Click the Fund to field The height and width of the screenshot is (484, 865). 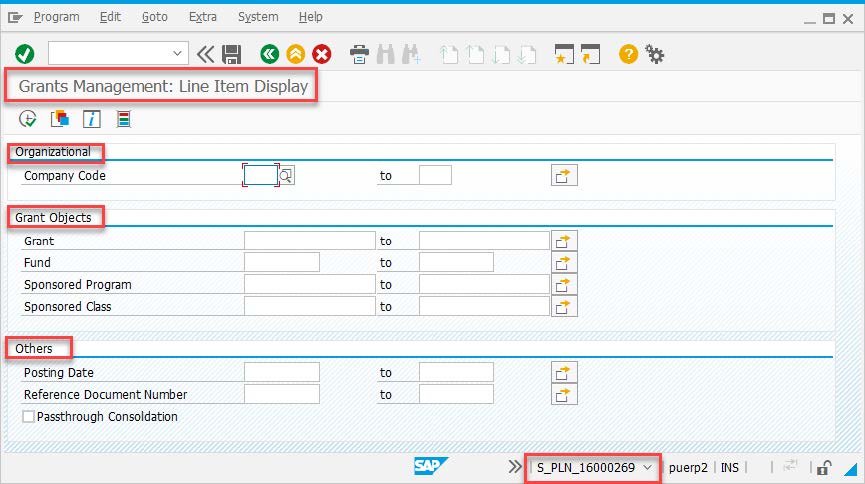(456, 262)
